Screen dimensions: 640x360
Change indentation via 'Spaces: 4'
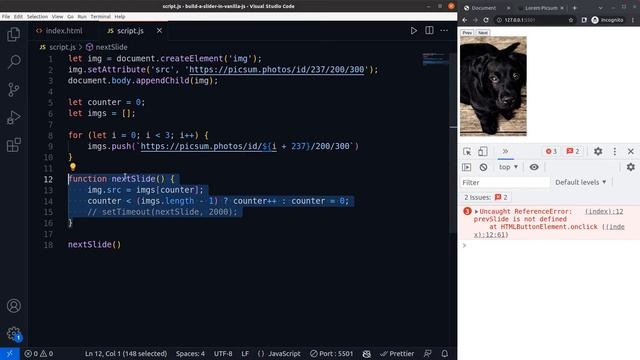click(191, 353)
